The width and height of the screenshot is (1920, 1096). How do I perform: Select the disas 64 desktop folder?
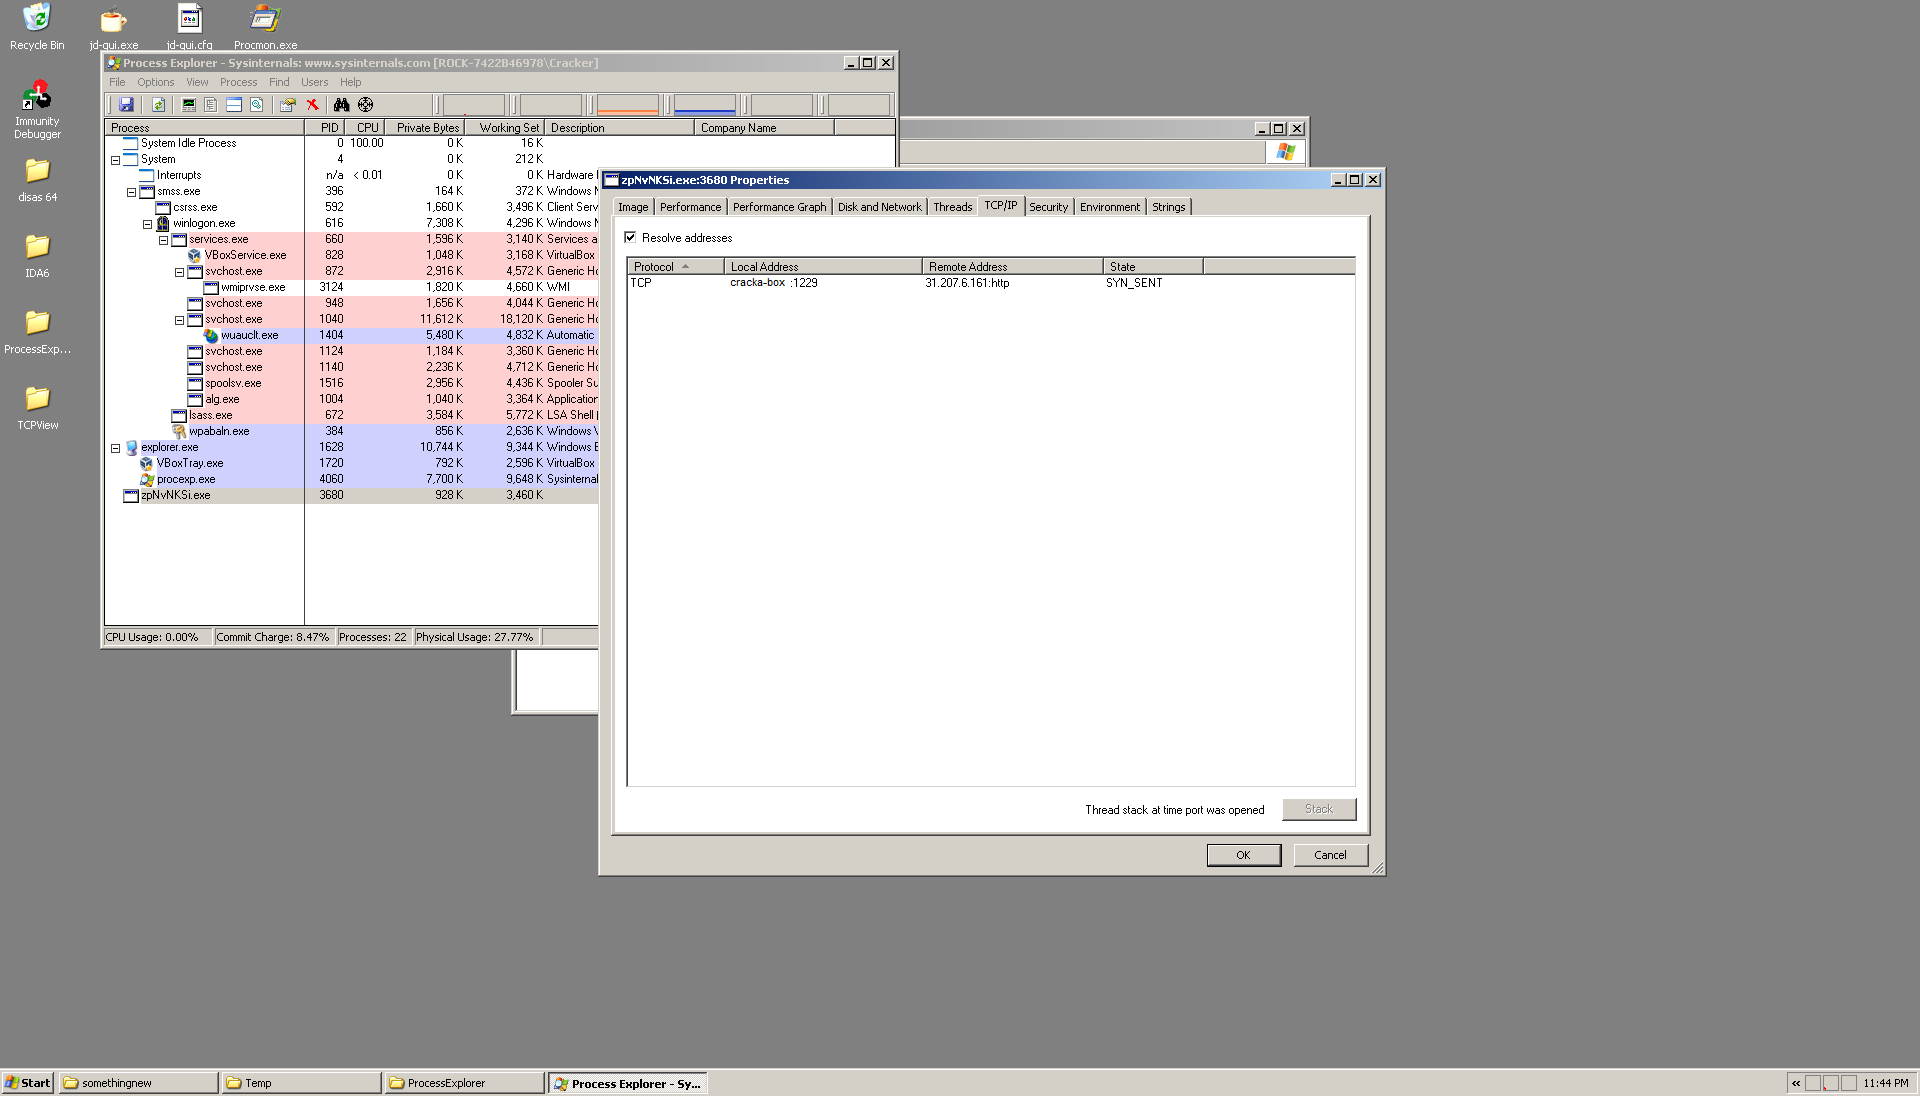[37, 180]
